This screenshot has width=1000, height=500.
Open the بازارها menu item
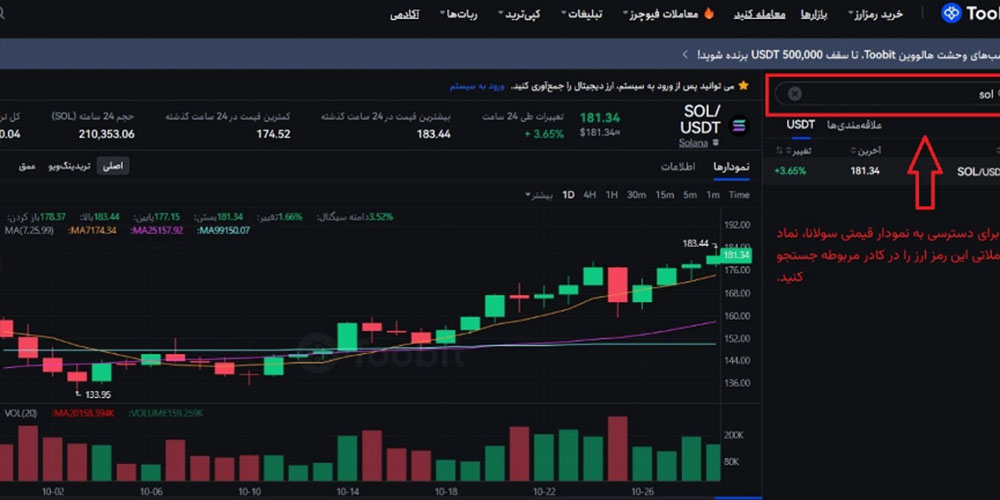tap(814, 14)
